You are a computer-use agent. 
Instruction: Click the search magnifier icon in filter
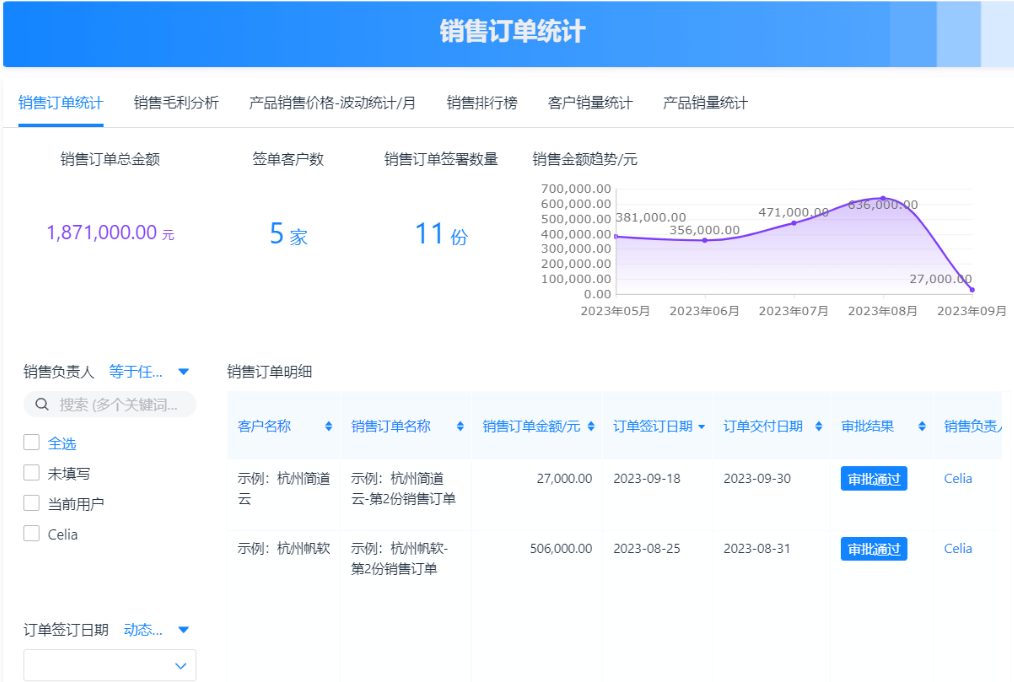click(42, 405)
